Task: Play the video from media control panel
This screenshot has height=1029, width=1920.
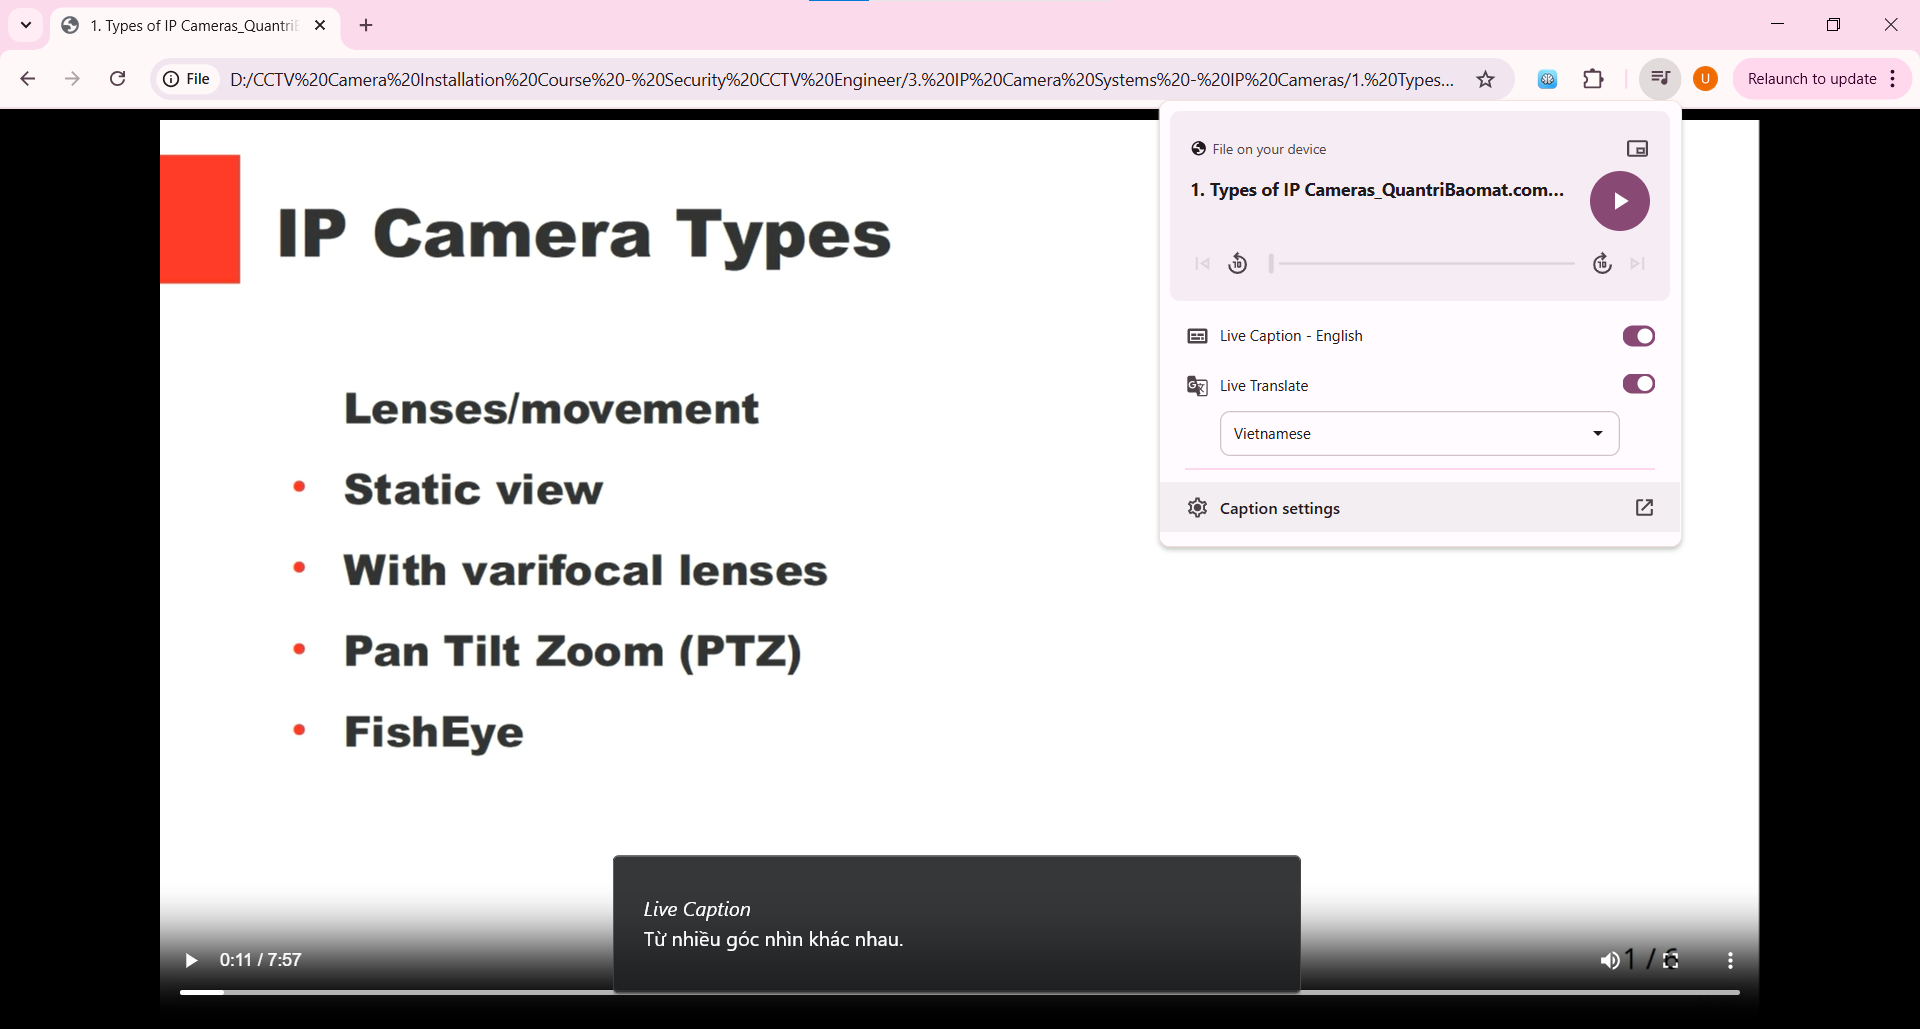Action: coord(1619,201)
